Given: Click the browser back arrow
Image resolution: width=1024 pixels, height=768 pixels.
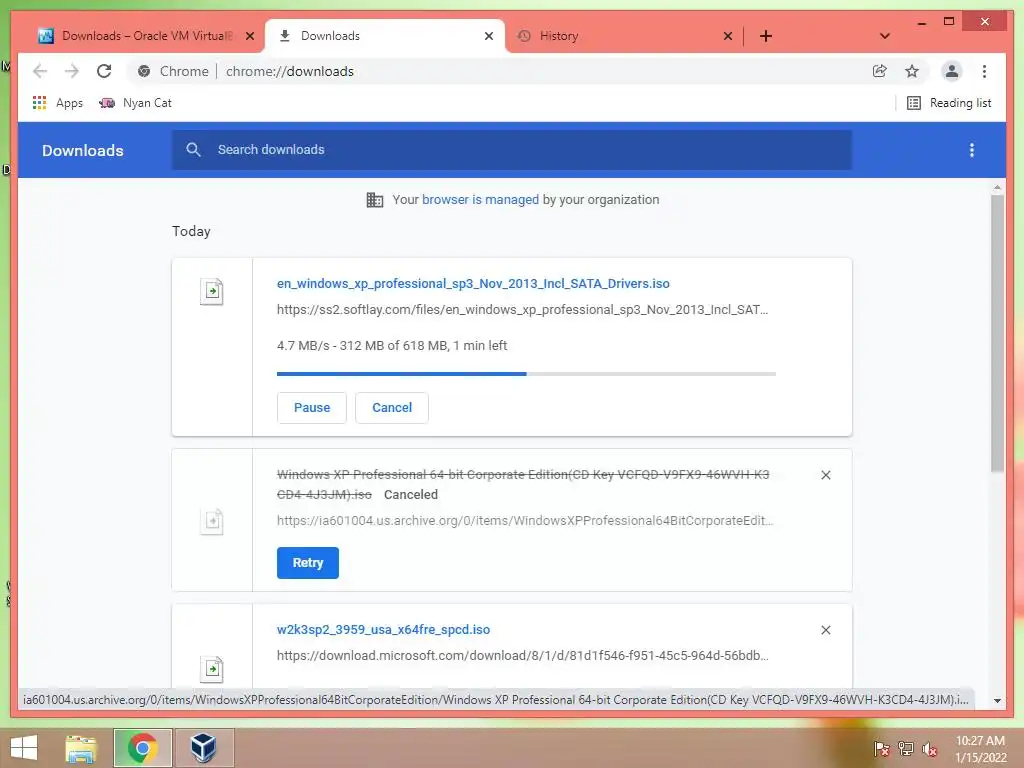Looking at the screenshot, I should (40, 71).
